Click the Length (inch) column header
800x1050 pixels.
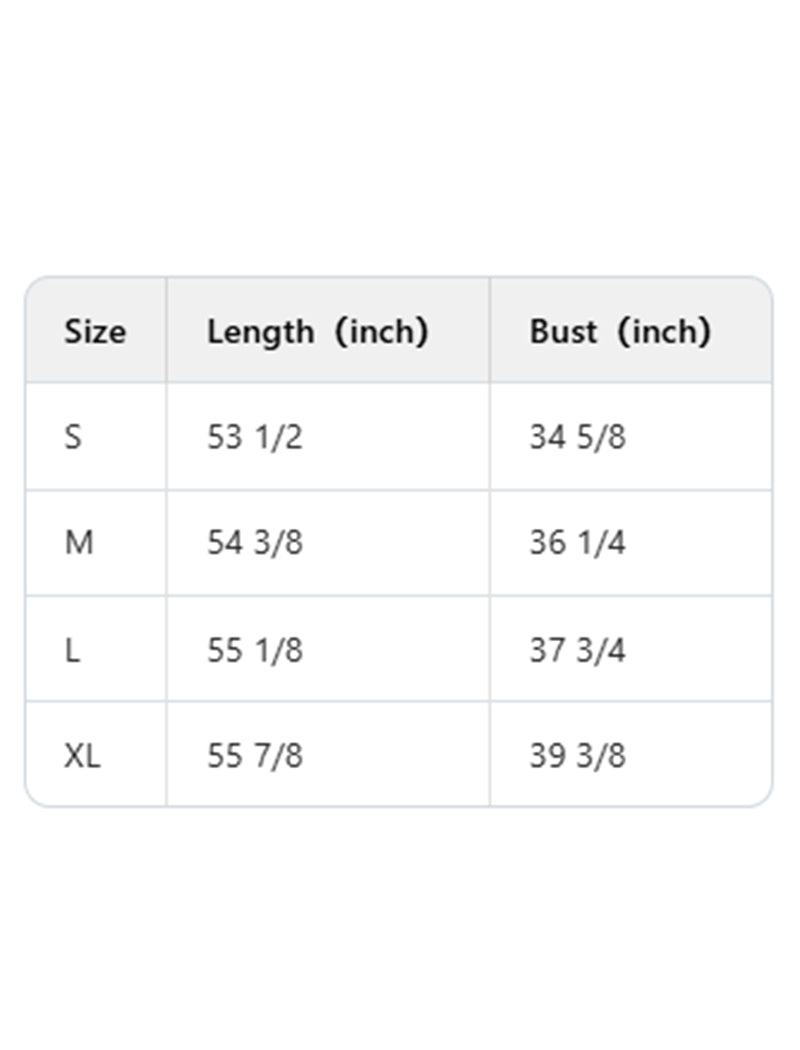coord(317,331)
